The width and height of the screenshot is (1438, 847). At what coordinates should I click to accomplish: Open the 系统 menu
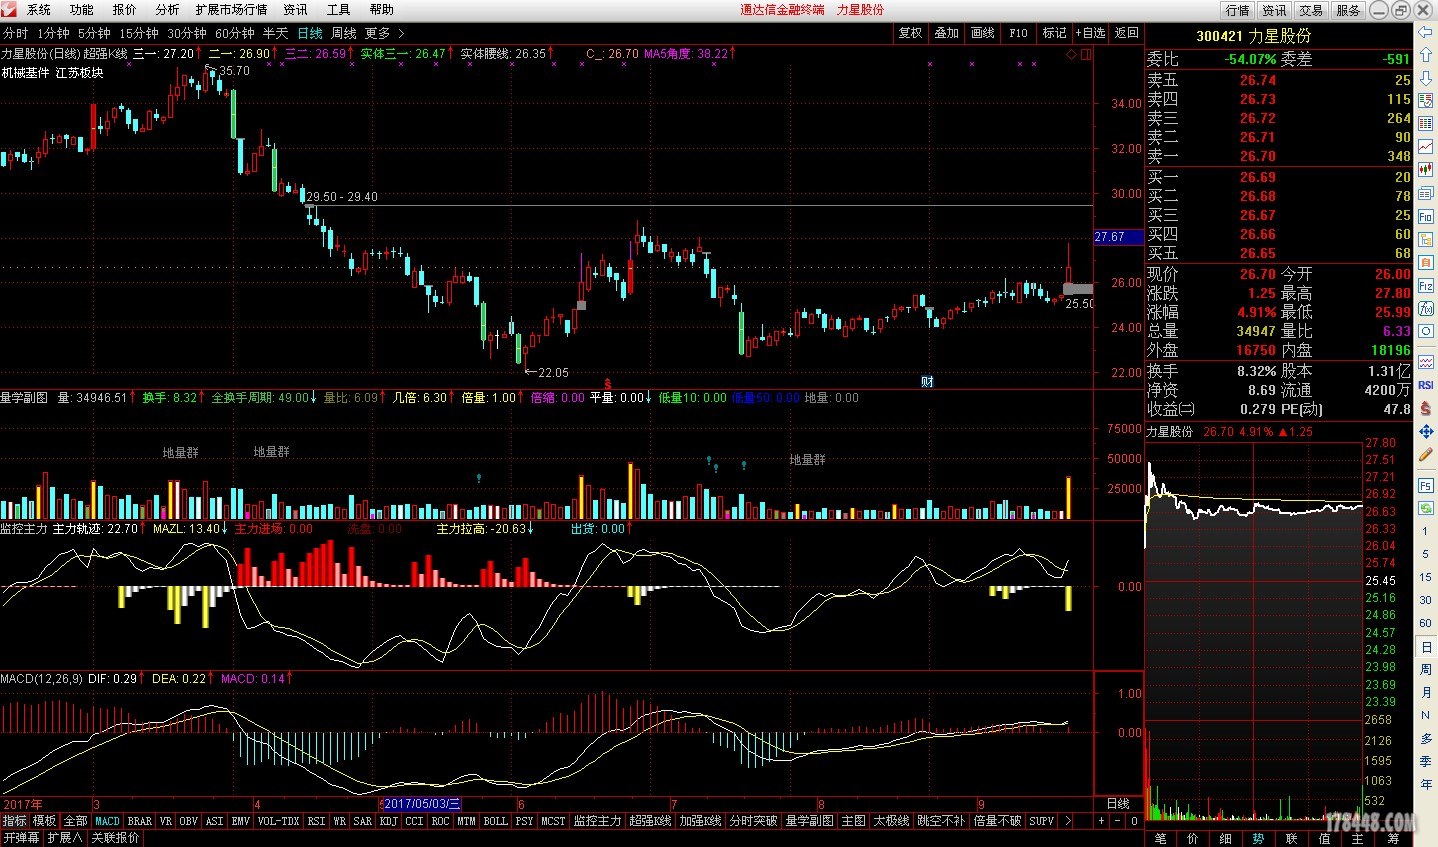click(39, 10)
